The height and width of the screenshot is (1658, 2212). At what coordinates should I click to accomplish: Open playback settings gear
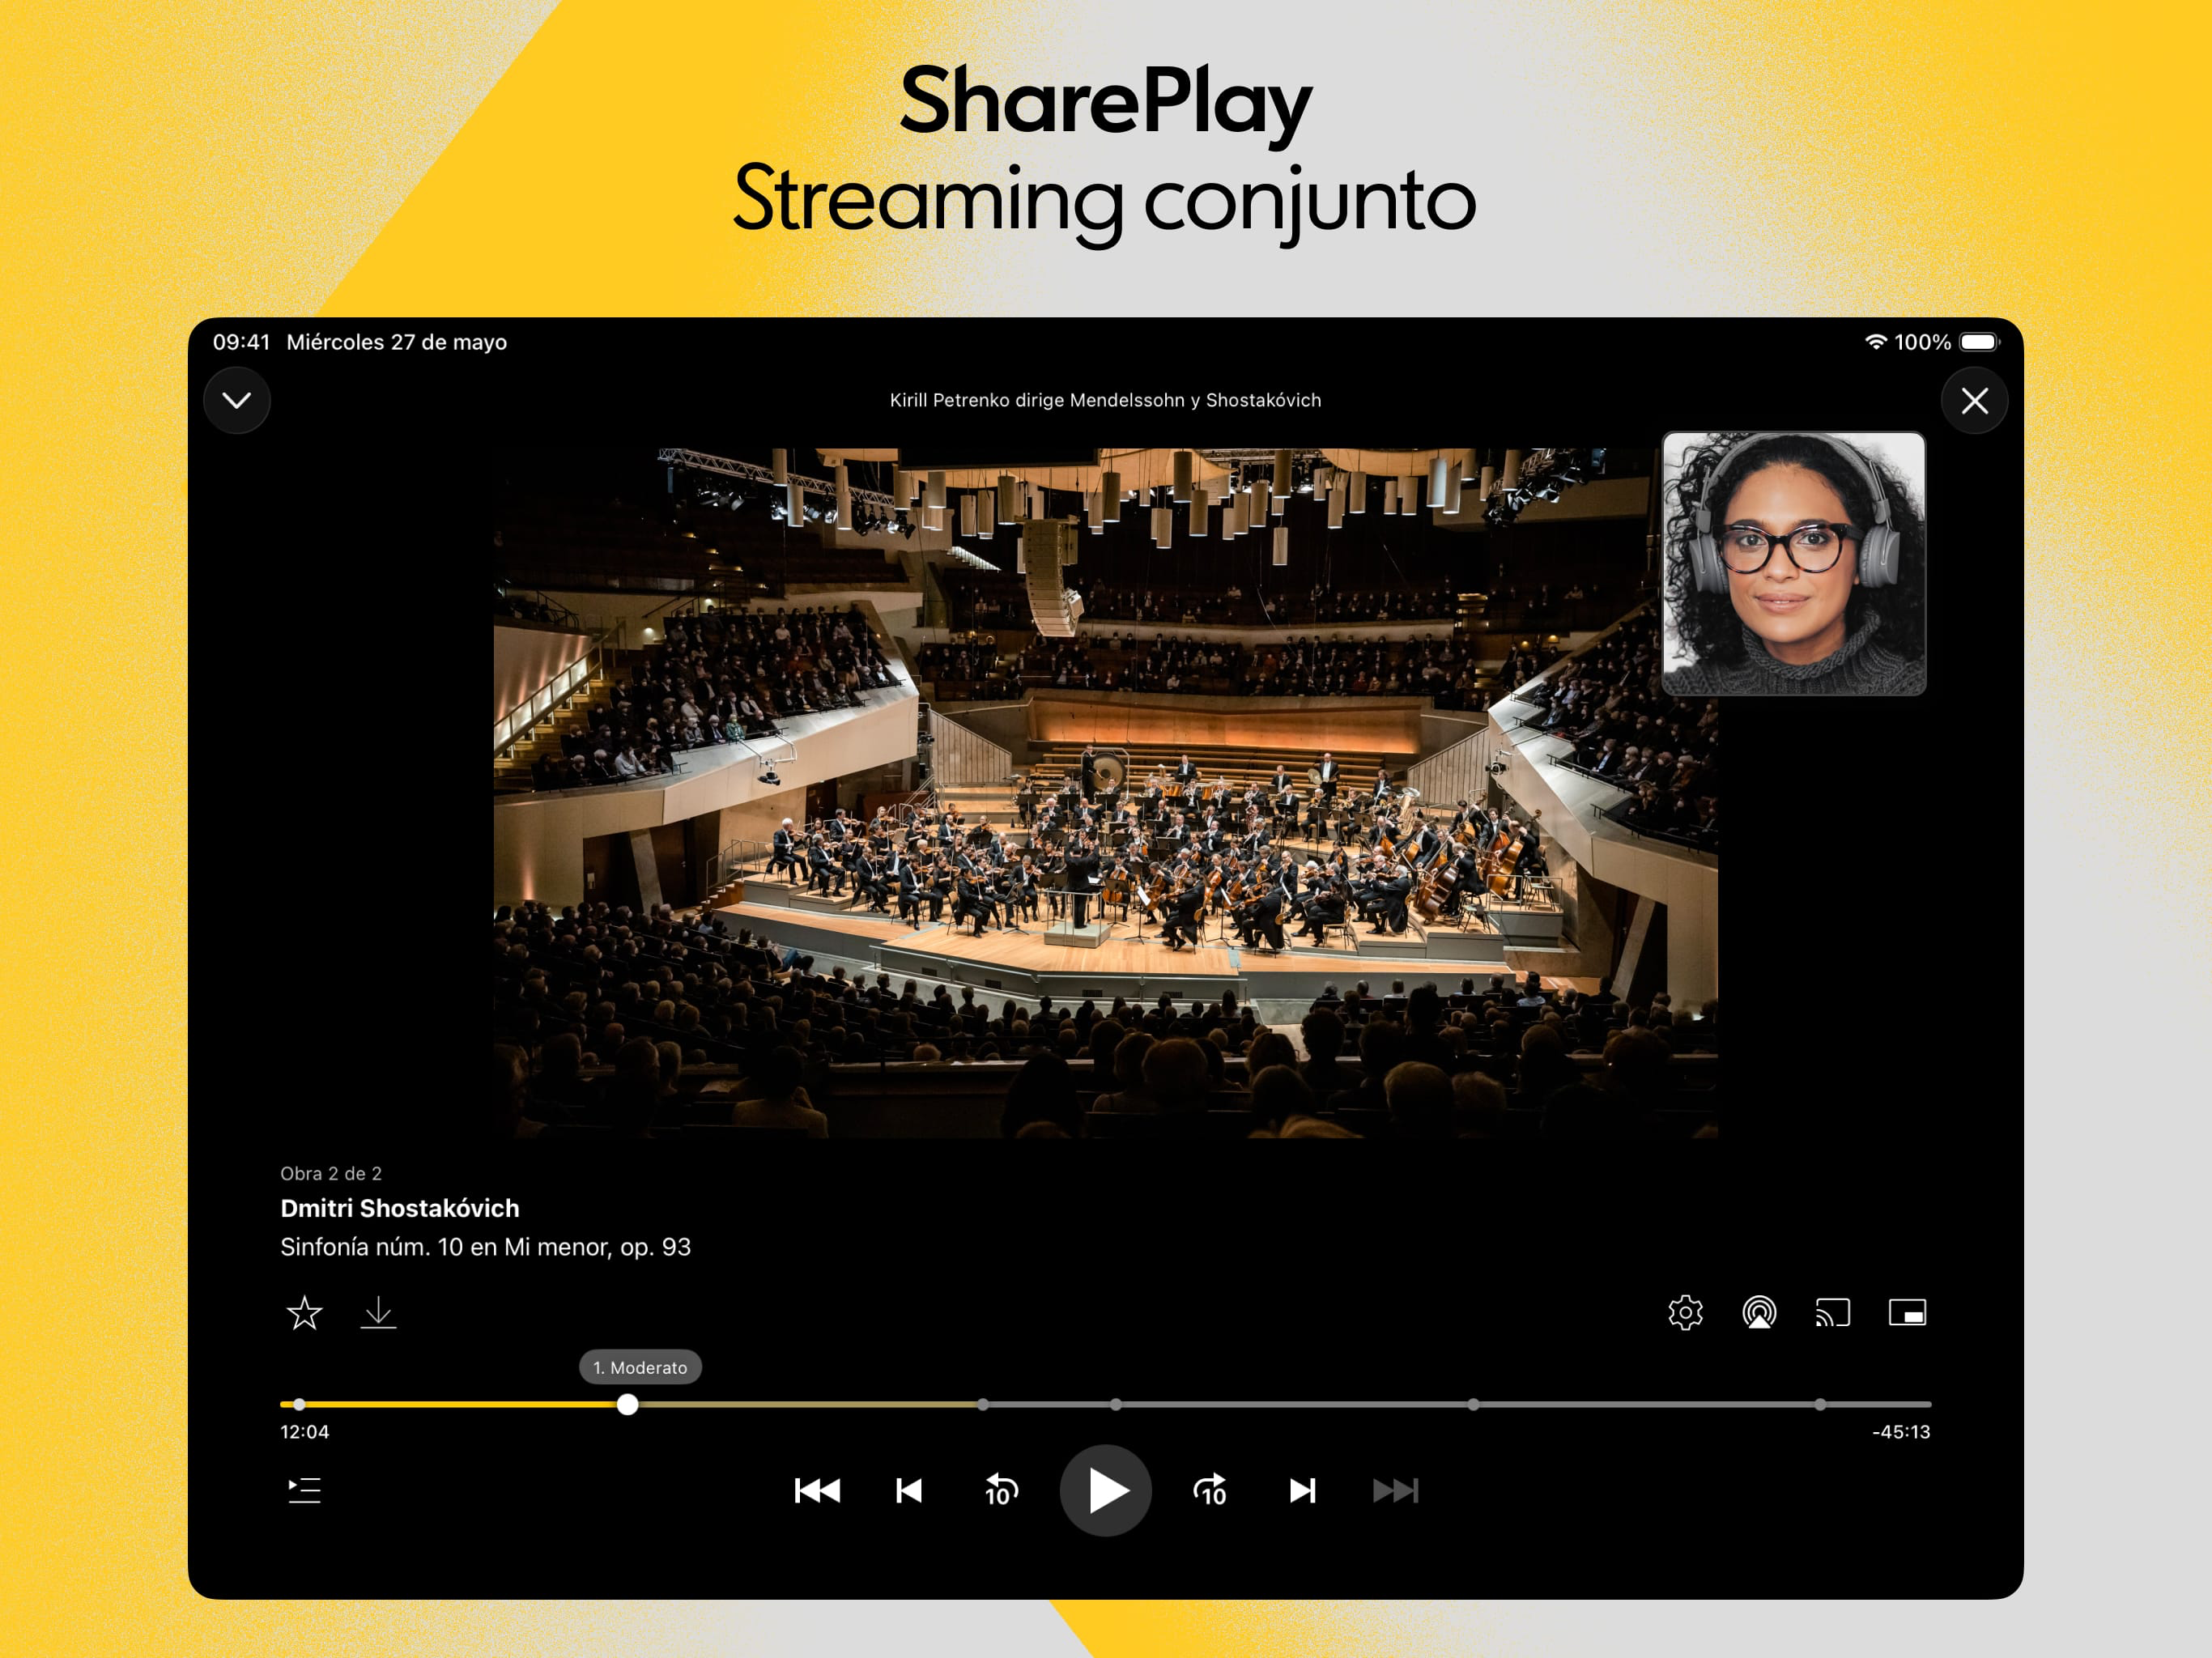(x=1685, y=1312)
